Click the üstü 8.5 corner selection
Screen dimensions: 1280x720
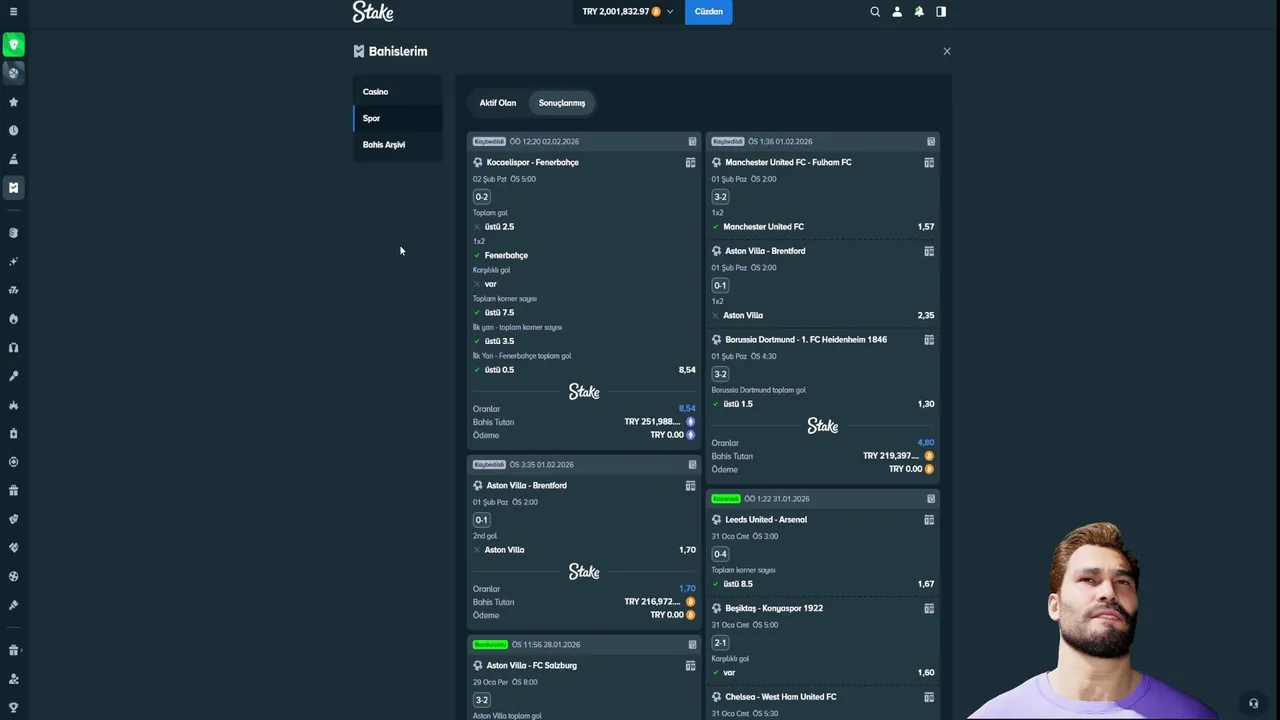click(x=738, y=584)
